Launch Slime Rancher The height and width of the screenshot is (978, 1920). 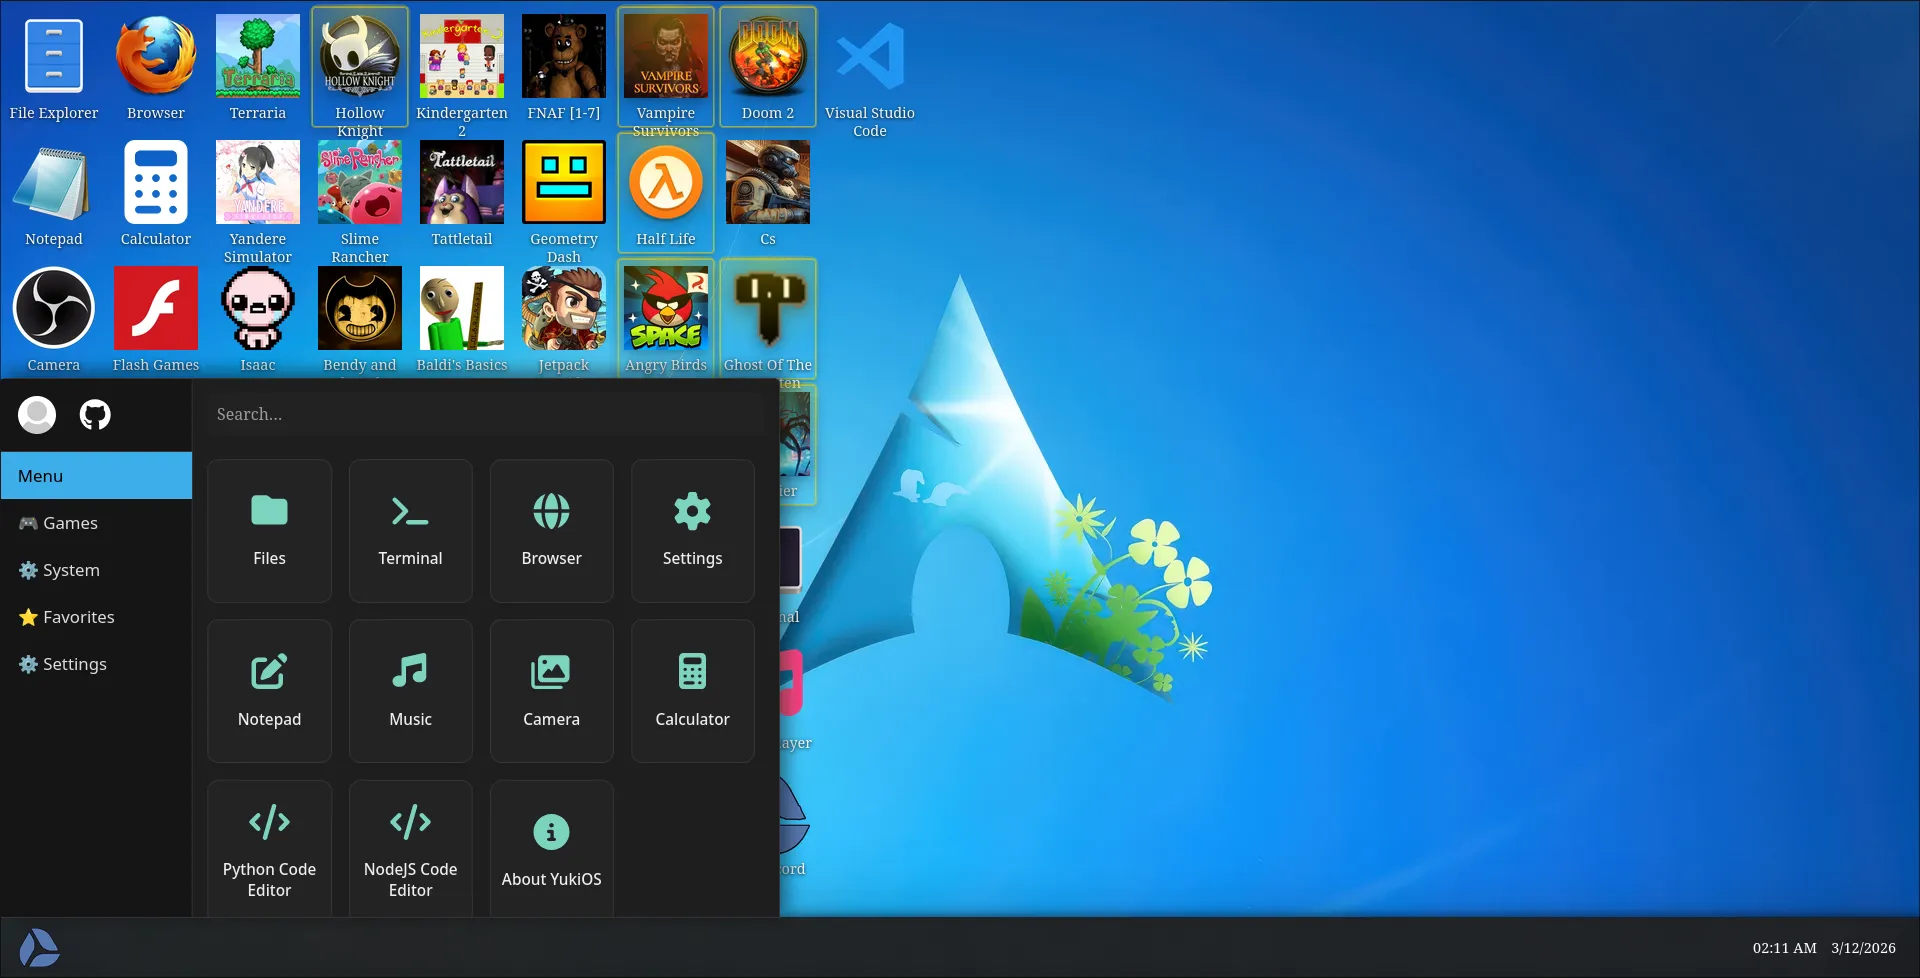[x=359, y=183]
